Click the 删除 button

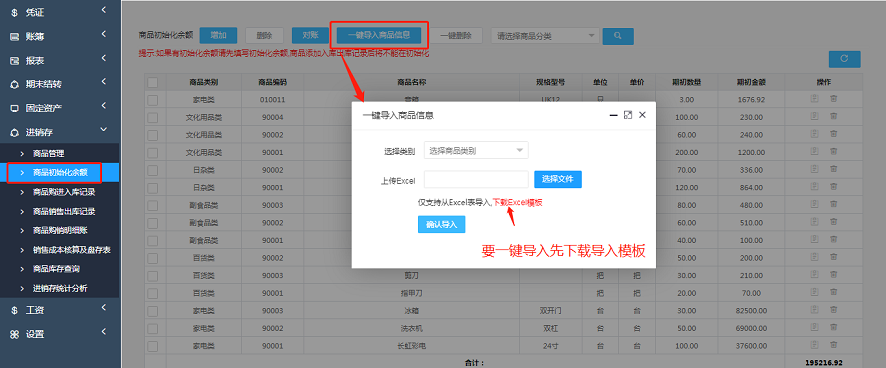pos(264,35)
